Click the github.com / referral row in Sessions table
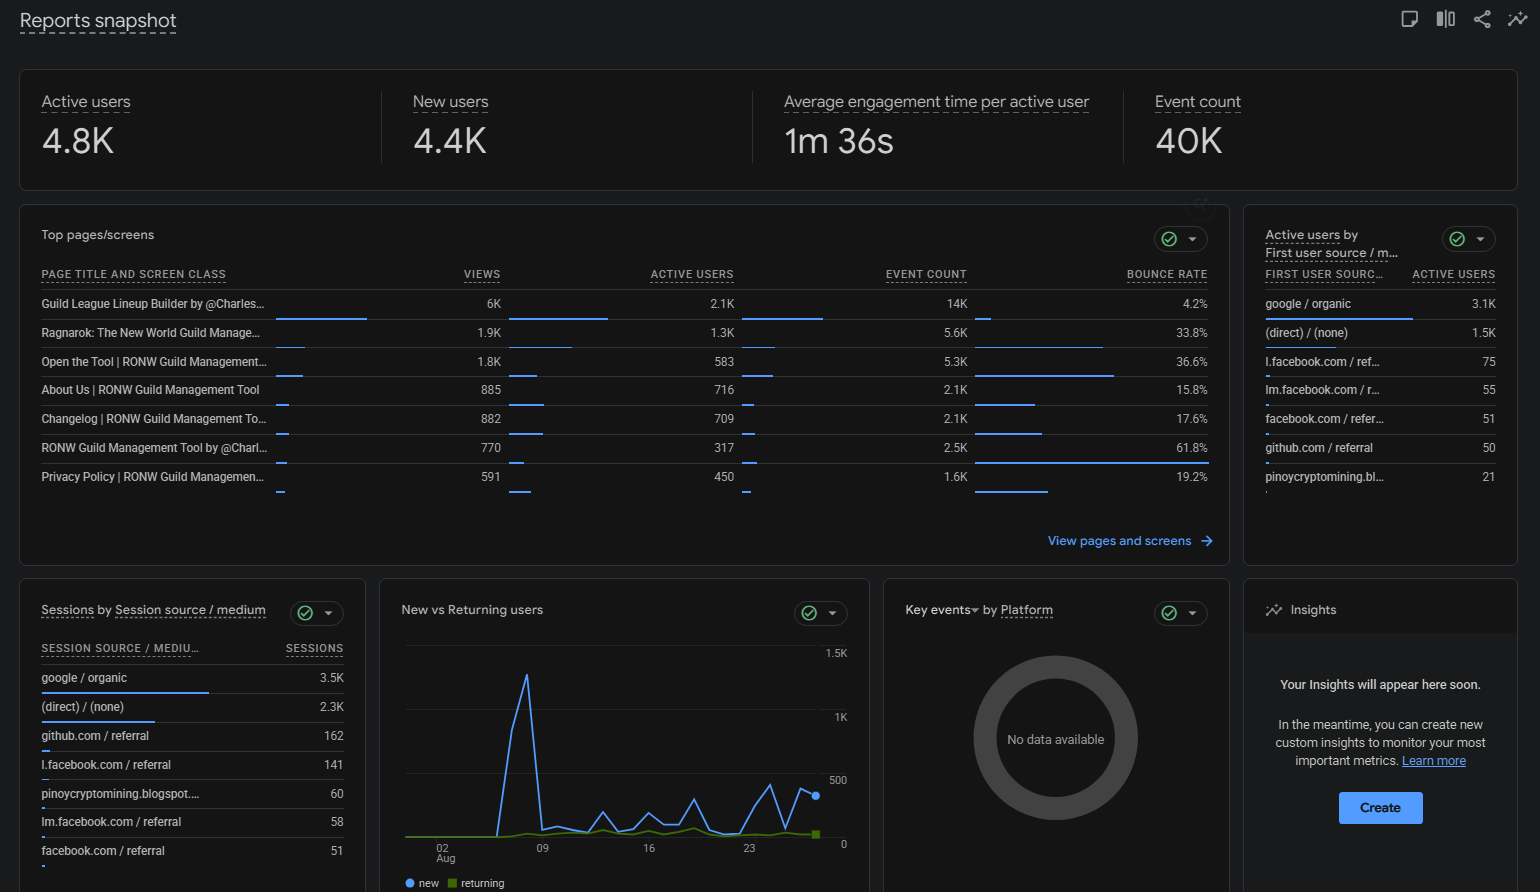Image resolution: width=1540 pixels, height=892 pixels. (x=192, y=736)
